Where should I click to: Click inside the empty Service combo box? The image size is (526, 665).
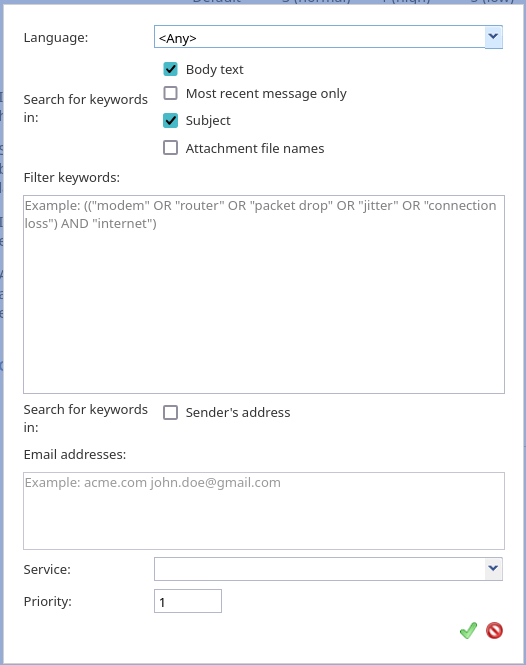320,569
